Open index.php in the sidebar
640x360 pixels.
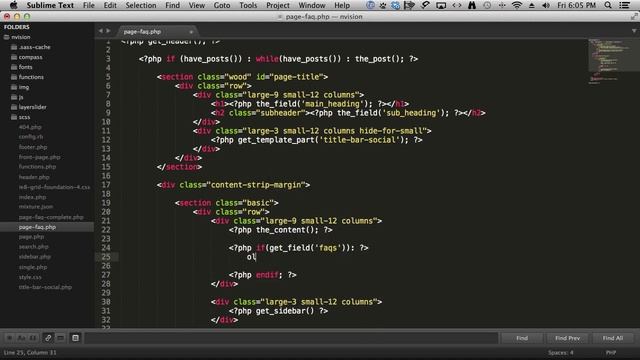(32, 197)
